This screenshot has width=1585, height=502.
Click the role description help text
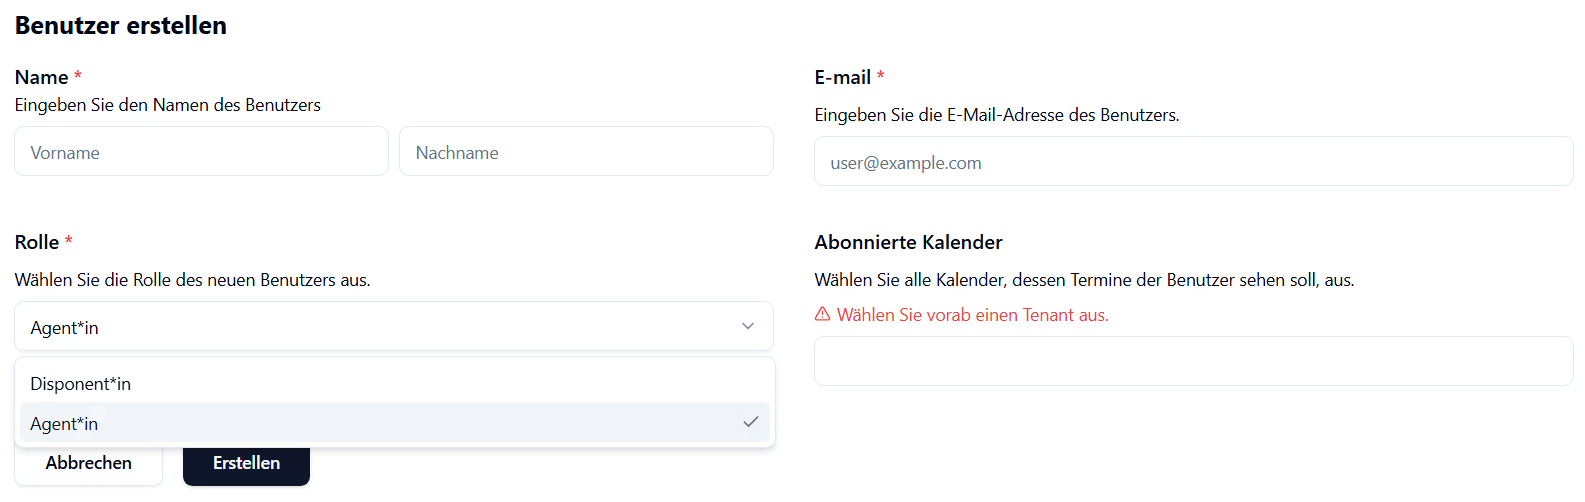(x=192, y=280)
